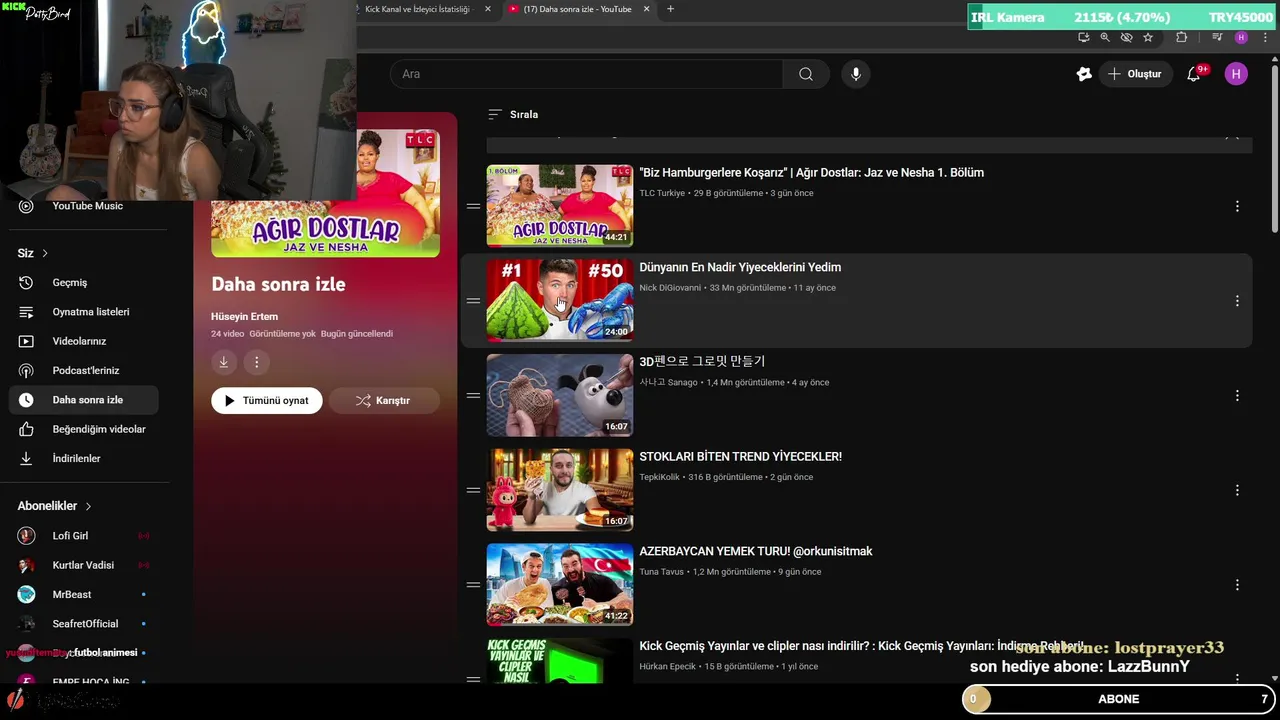
Task: Open Ağır Dostlar video thumbnail in list
Action: [x=560, y=205]
